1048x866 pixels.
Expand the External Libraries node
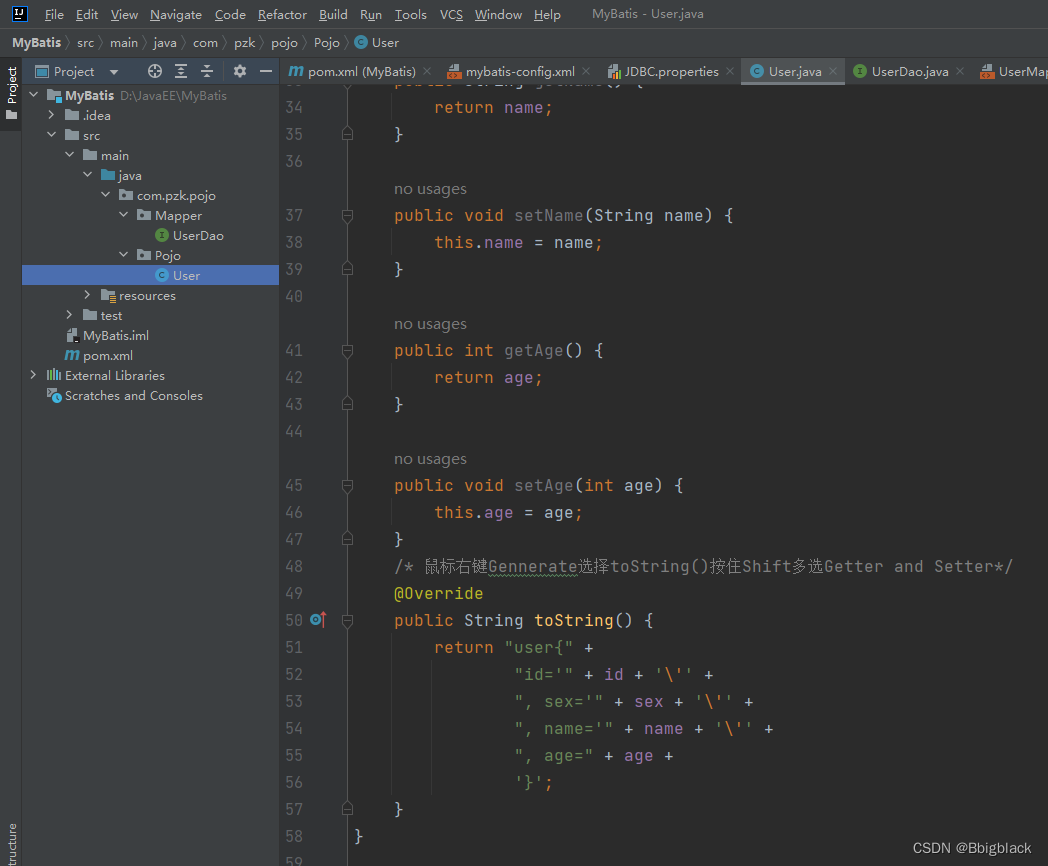pos(32,375)
